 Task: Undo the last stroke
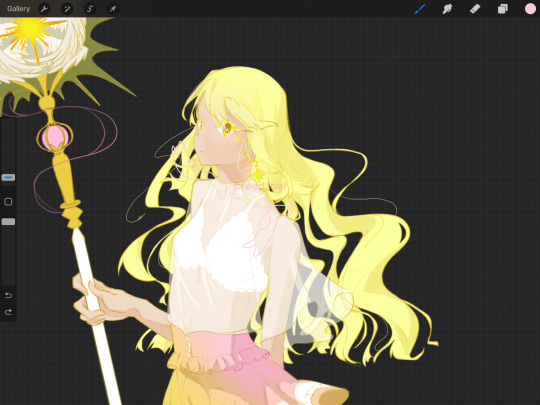[x=8, y=295]
